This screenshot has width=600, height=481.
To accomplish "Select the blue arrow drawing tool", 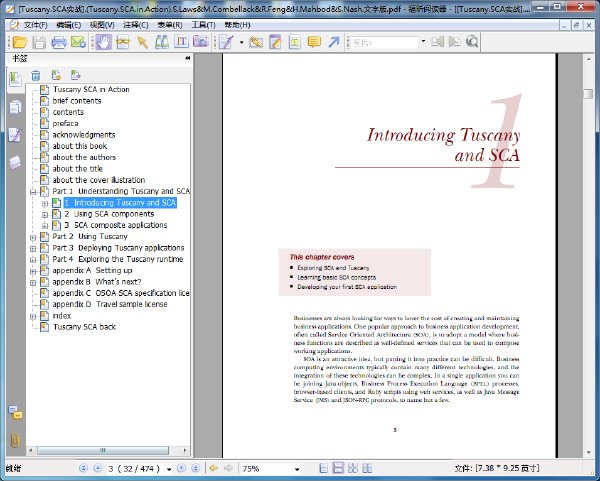I will (x=334, y=42).
